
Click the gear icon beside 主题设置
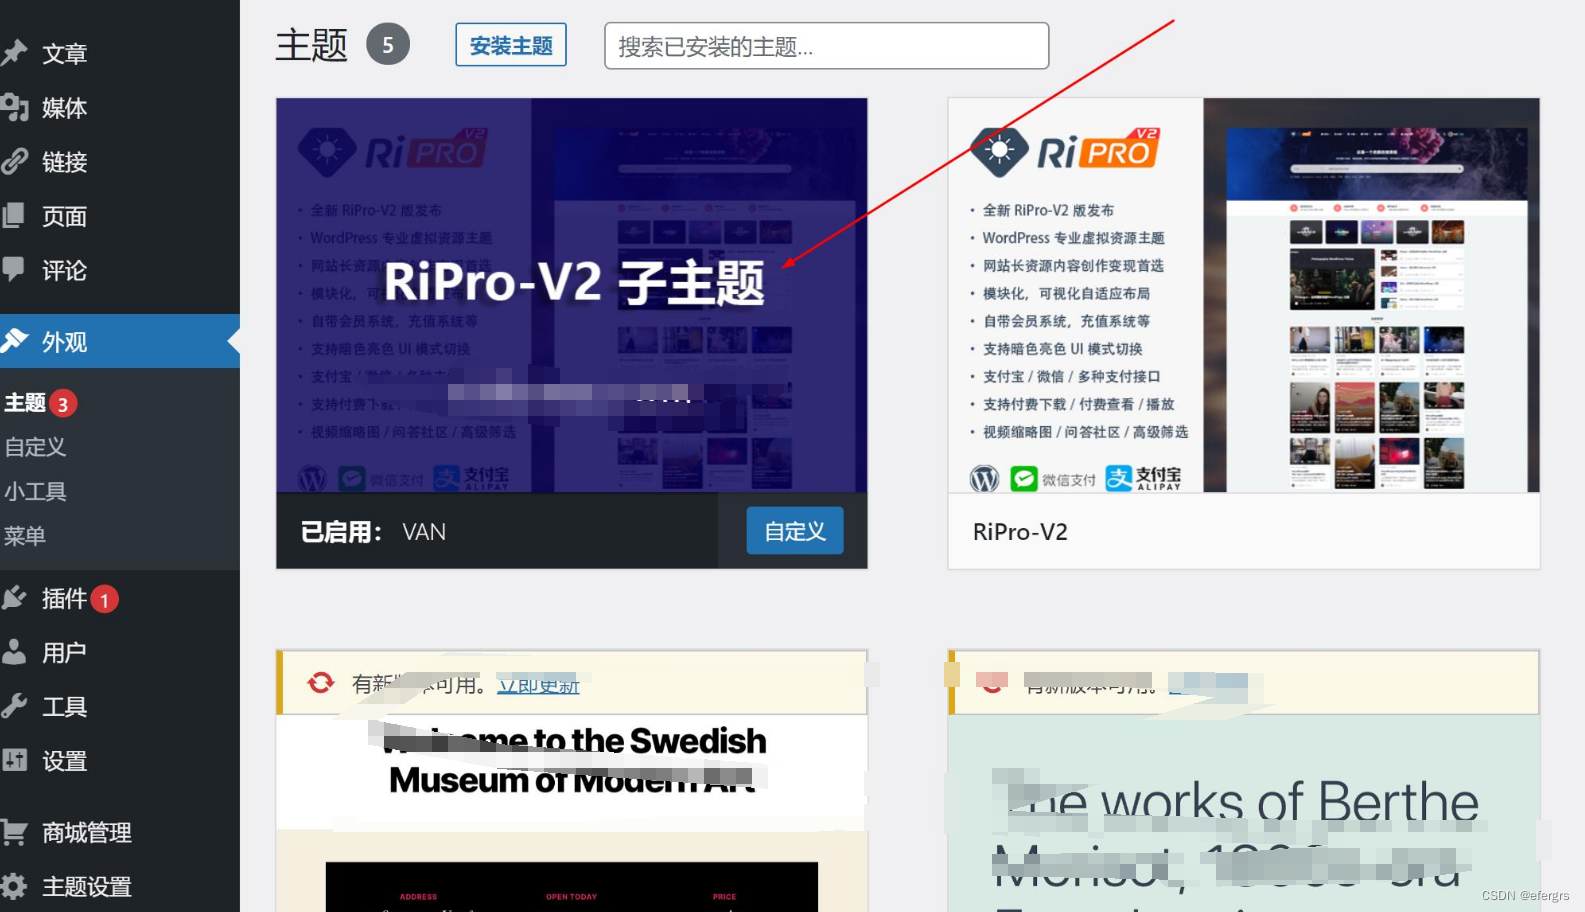click(14, 886)
